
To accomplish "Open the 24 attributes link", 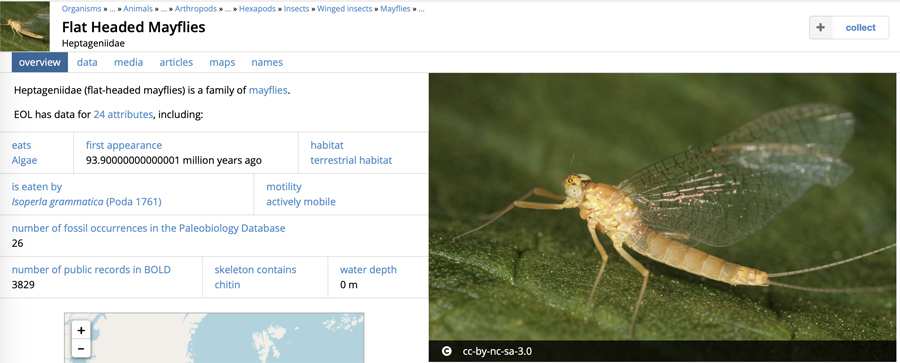I will point(123,114).
